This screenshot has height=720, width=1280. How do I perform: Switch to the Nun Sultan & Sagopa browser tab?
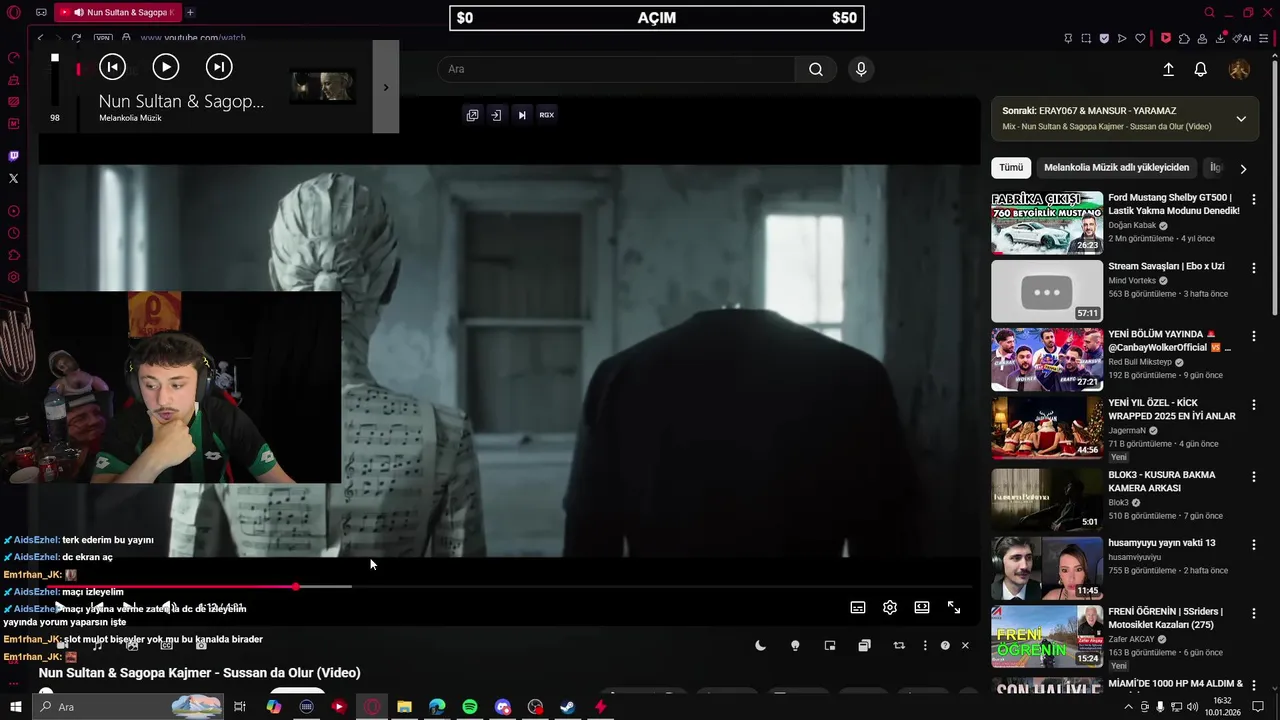116,12
